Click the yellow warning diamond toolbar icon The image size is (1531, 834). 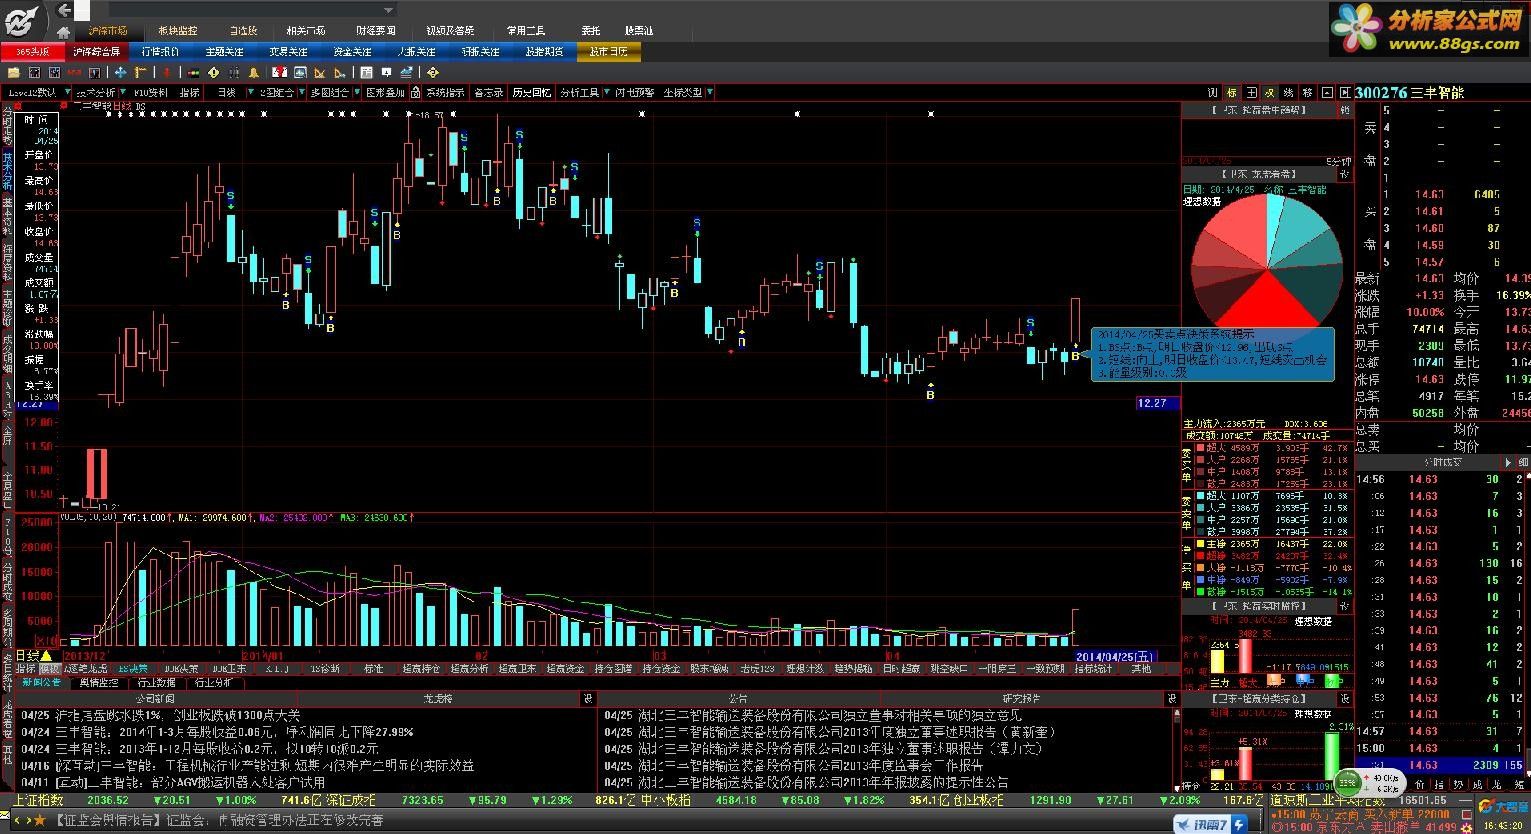tap(213, 73)
